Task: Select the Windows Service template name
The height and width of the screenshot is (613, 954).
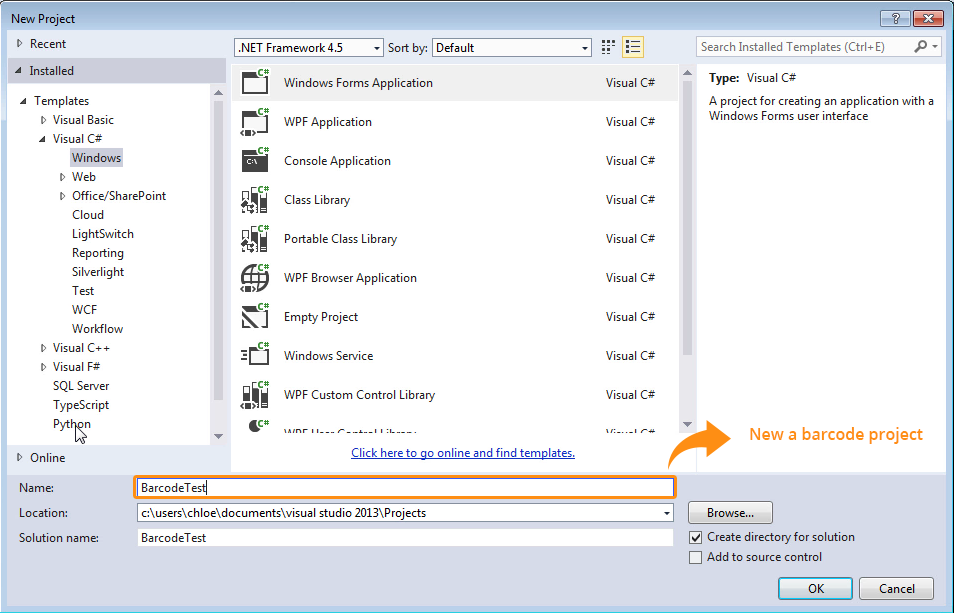Action: coord(329,356)
